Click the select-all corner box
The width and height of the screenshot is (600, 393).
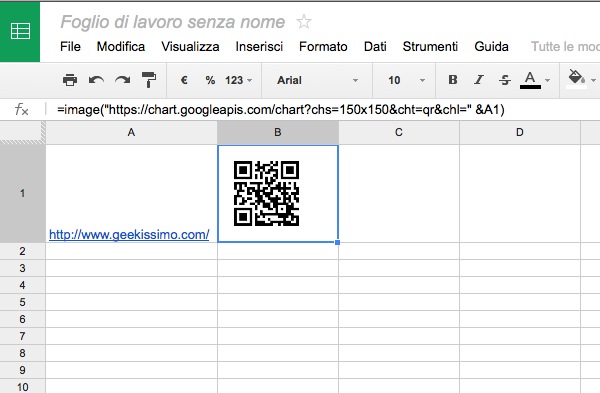point(23,132)
